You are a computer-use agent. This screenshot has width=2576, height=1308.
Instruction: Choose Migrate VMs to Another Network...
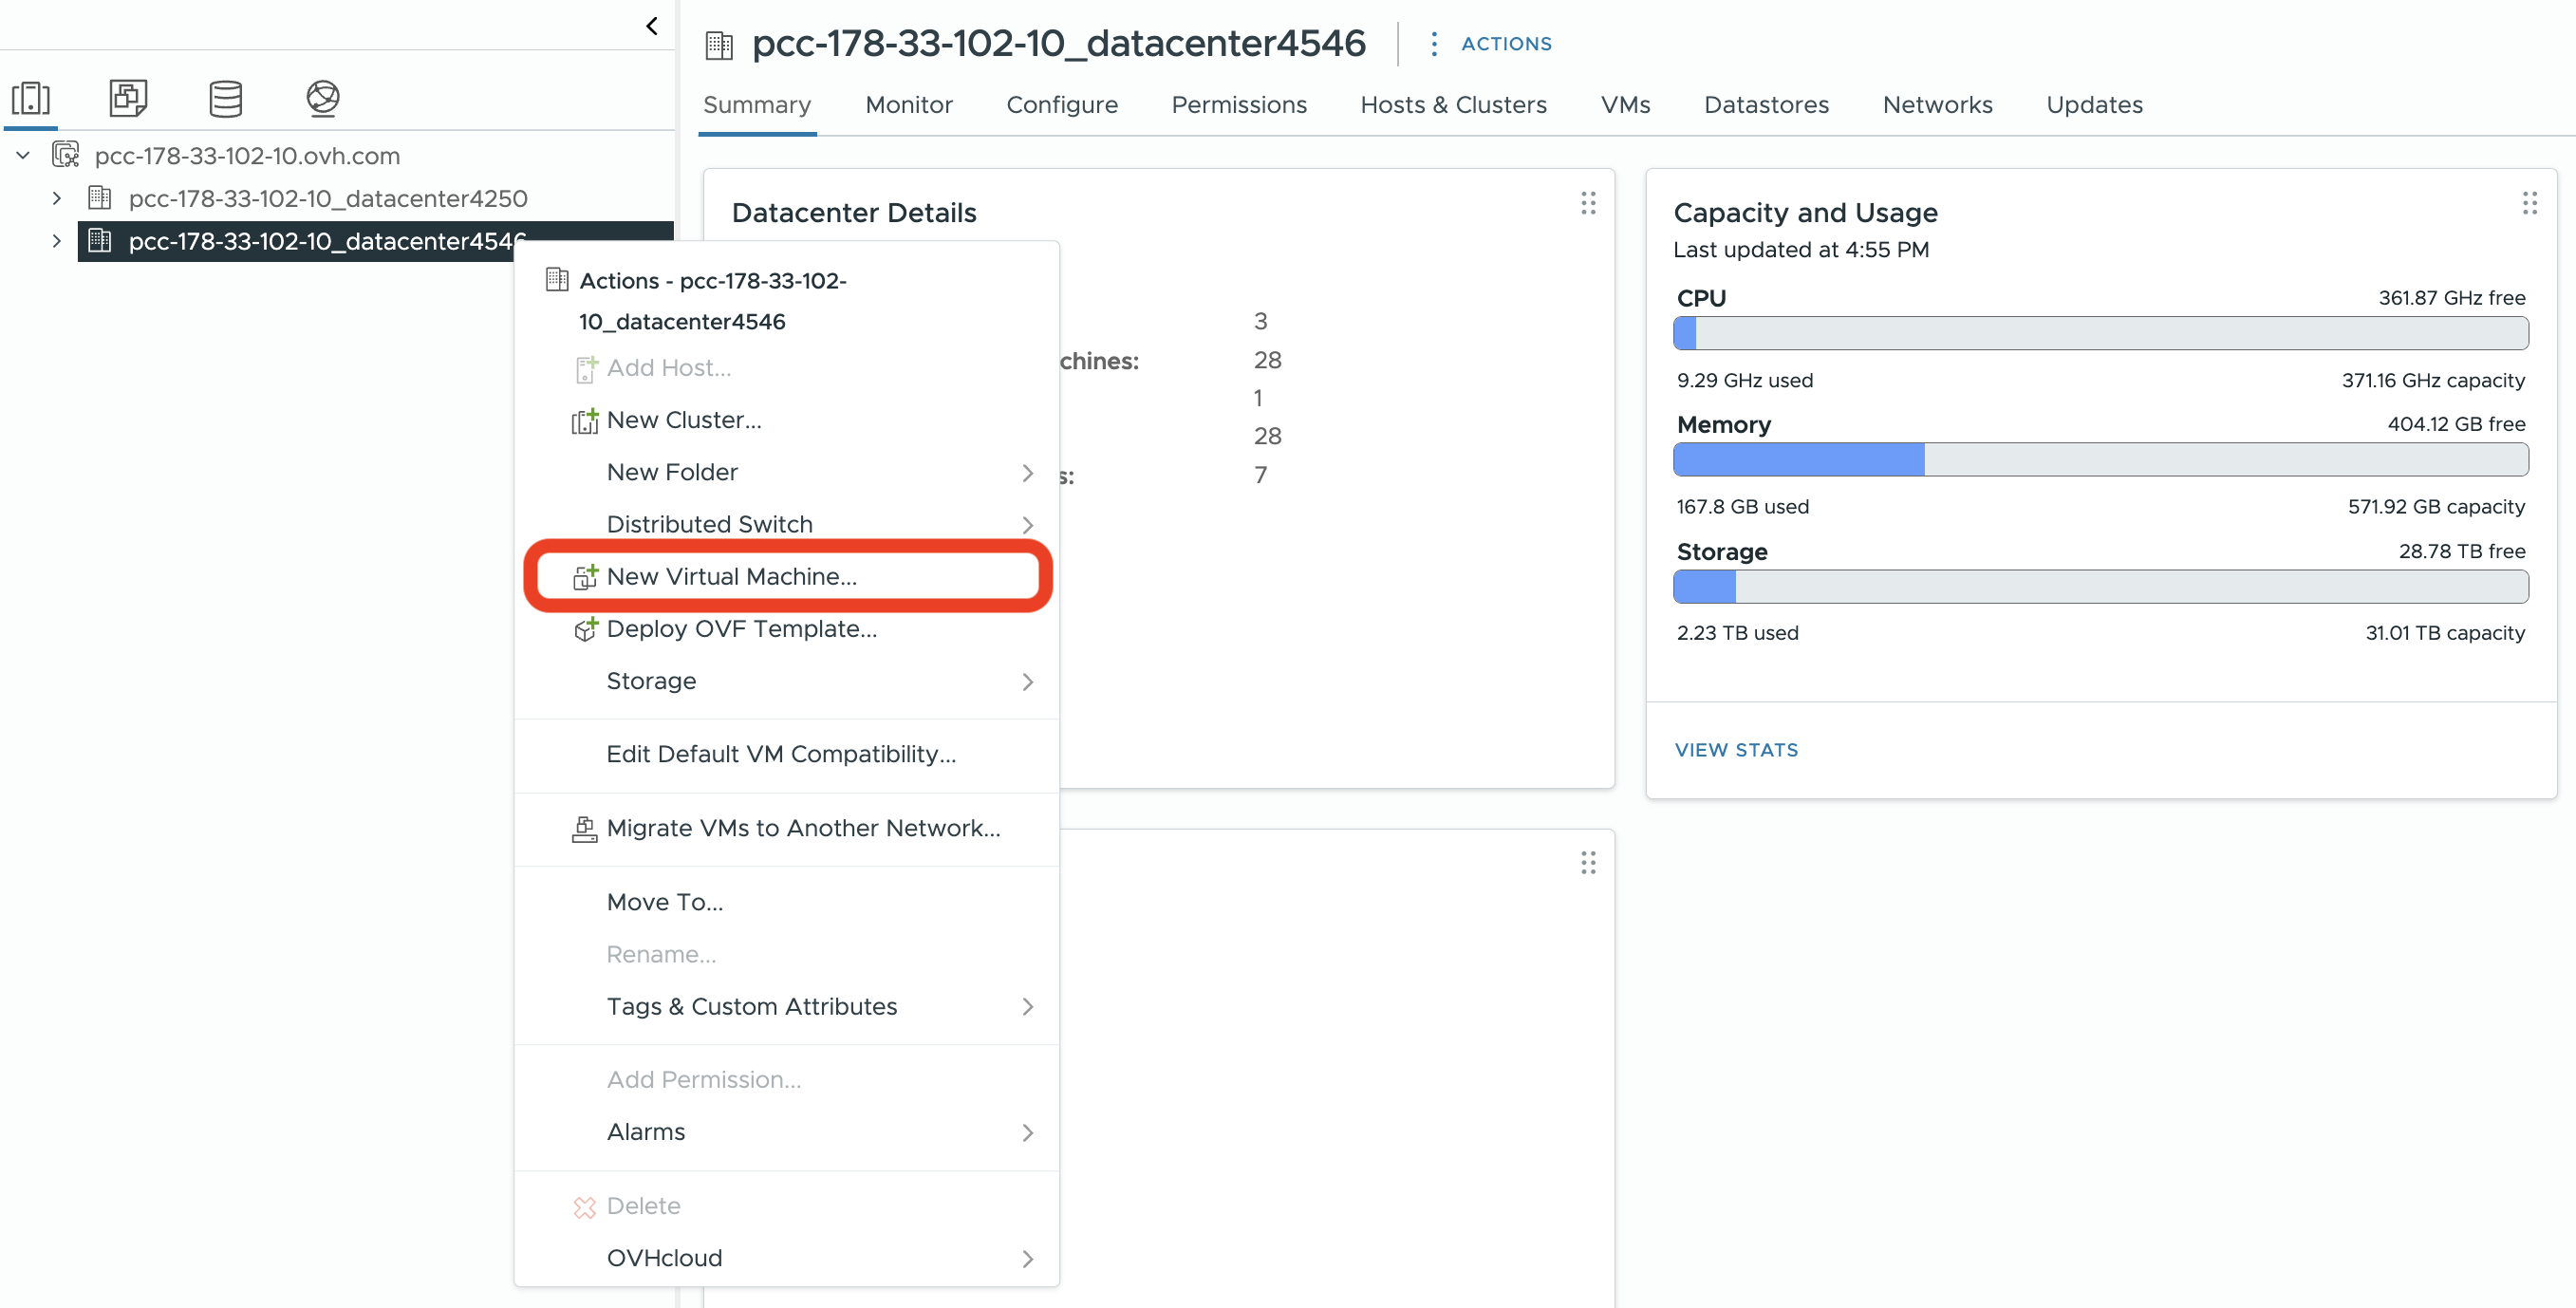pyautogui.click(x=787, y=828)
